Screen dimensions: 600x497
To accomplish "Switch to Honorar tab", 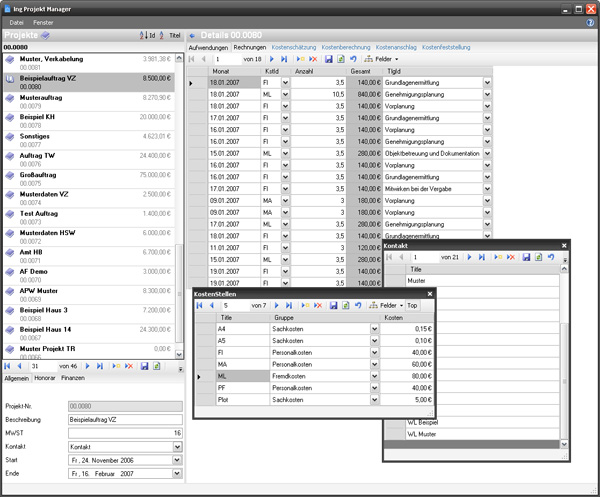I will click(45, 378).
